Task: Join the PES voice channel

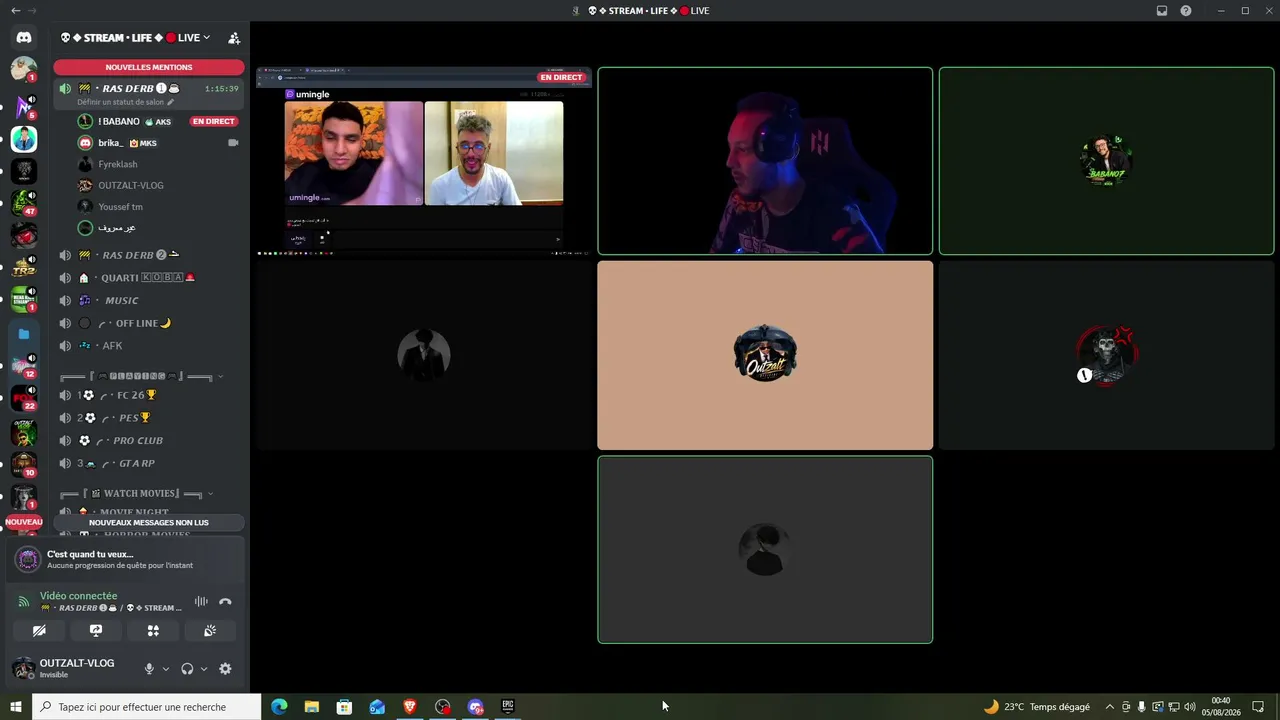Action: (x=149, y=418)
